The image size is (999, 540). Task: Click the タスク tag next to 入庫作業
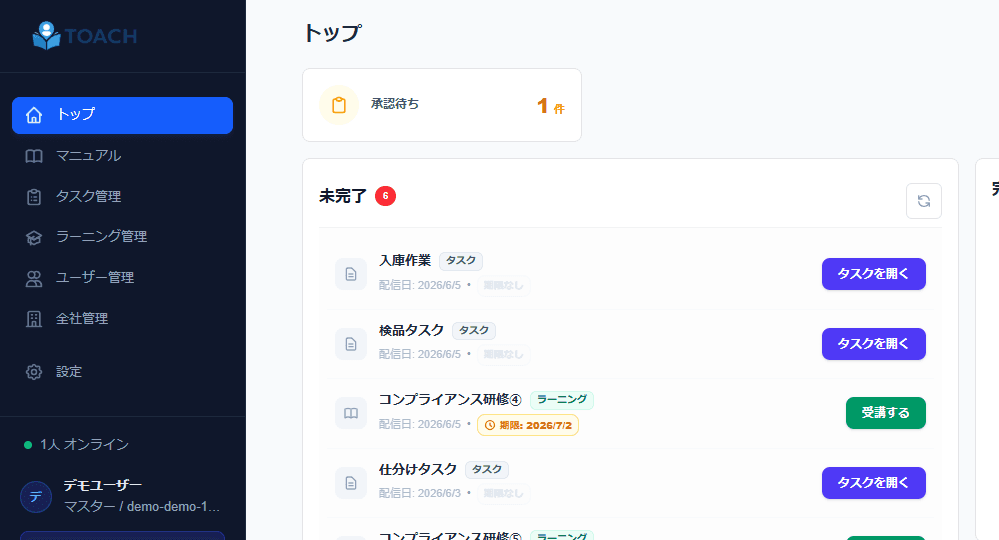click(x=461, y=261)
